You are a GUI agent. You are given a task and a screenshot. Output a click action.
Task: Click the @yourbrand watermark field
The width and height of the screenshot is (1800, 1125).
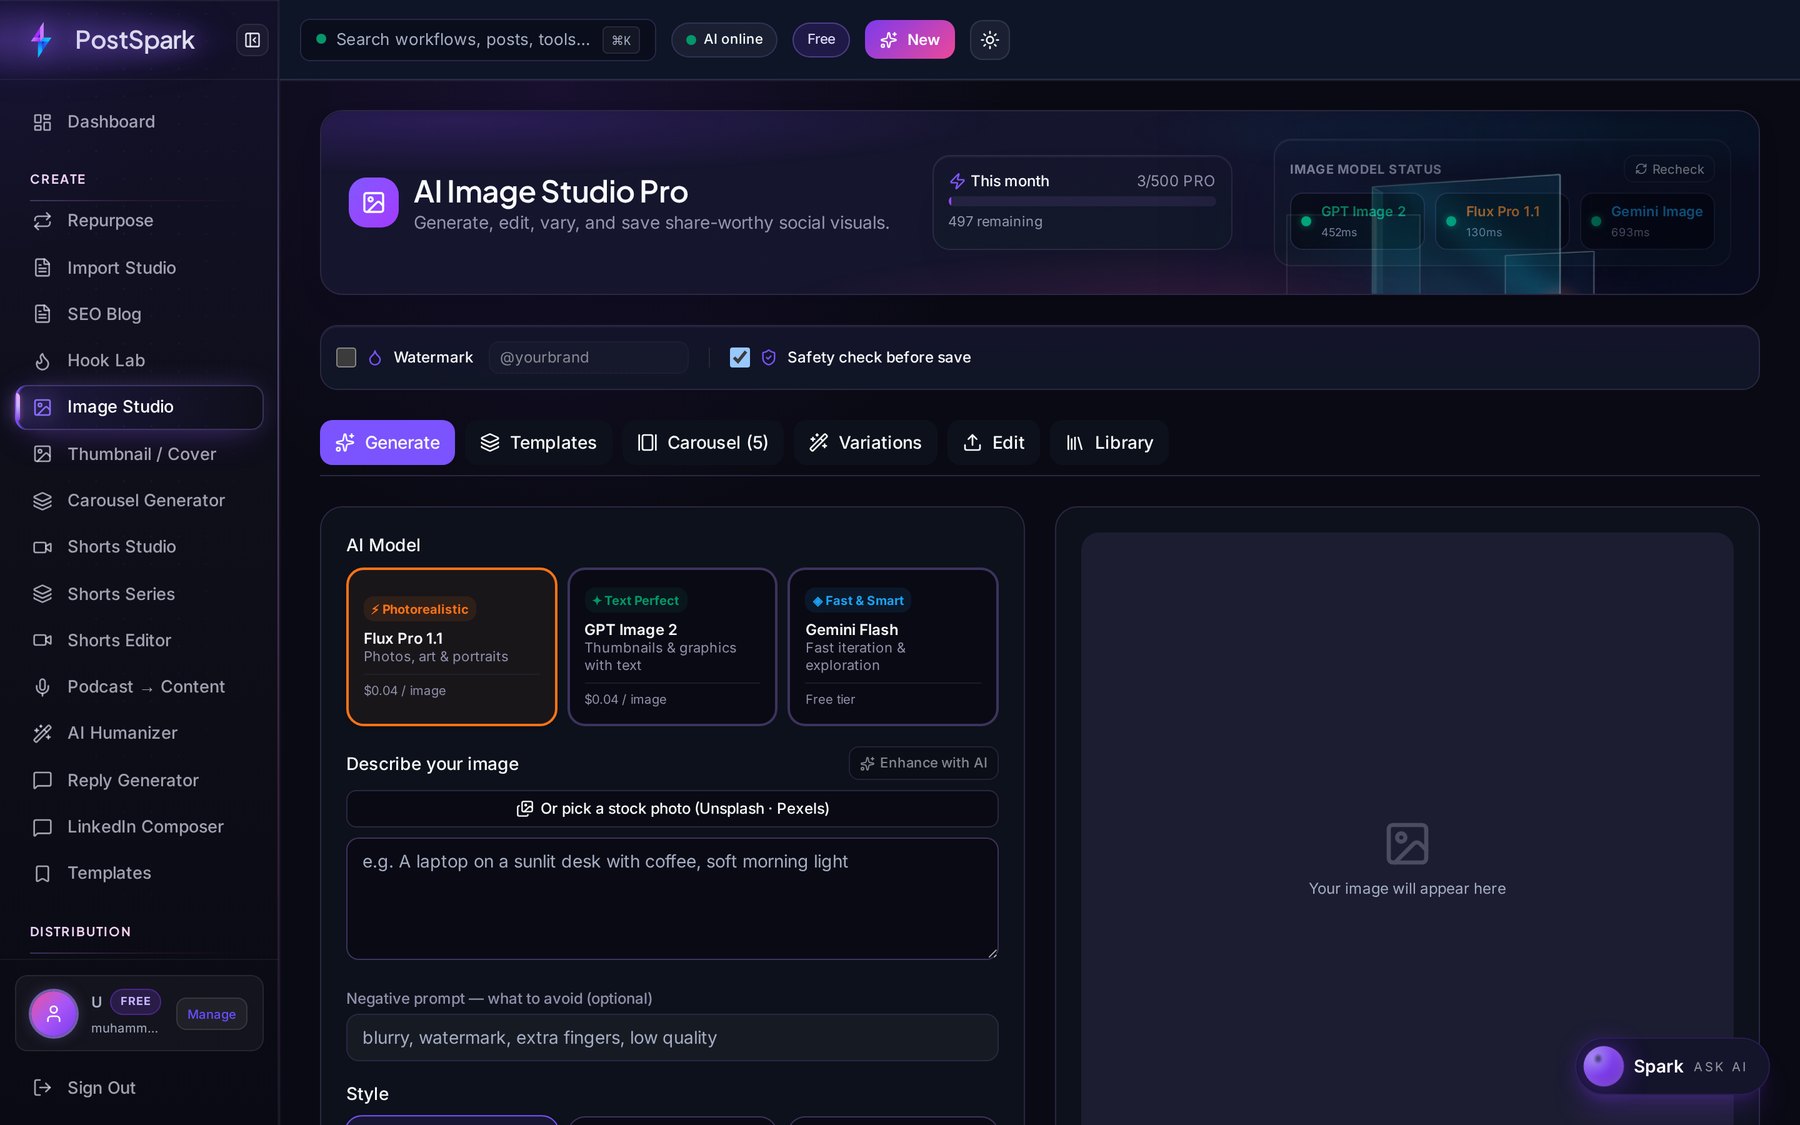pyautogui.click(x=588, y=358)
